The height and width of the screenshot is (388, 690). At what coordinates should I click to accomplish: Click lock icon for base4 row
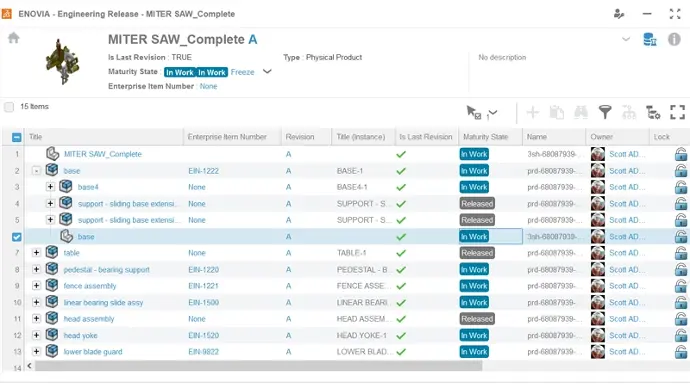[680, 187]
